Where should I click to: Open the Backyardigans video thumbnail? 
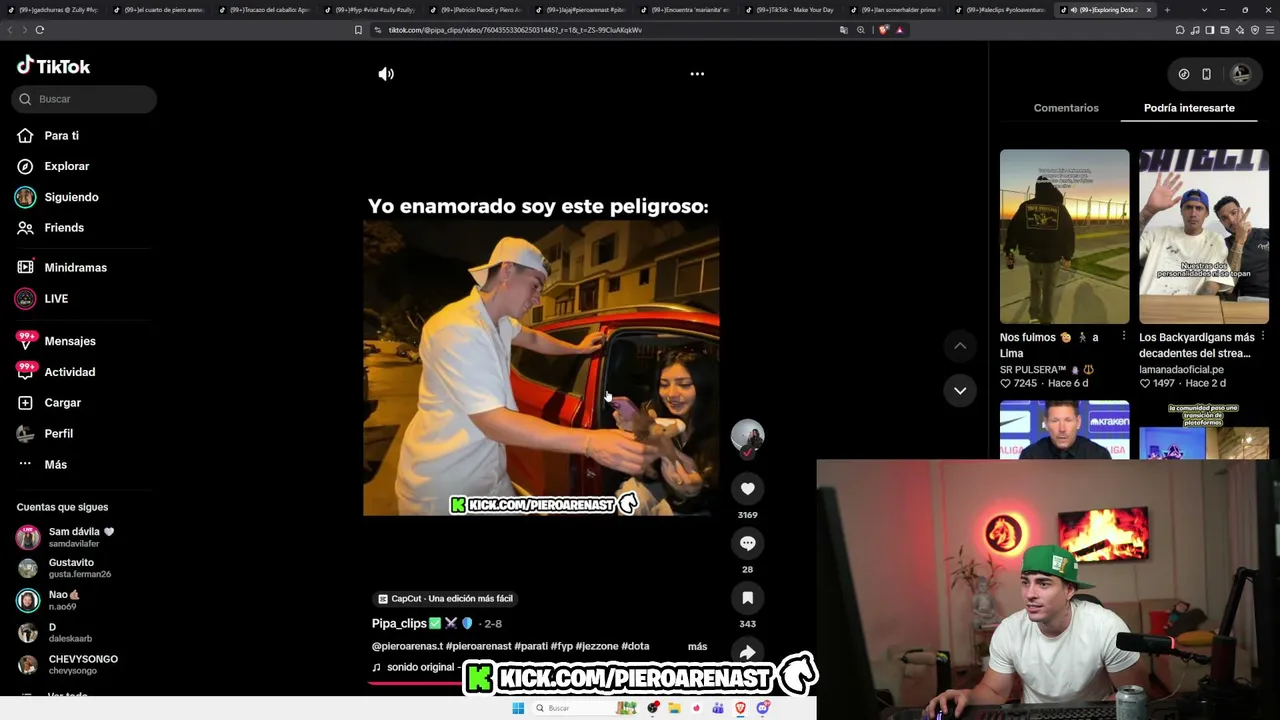pos(1204,237)
